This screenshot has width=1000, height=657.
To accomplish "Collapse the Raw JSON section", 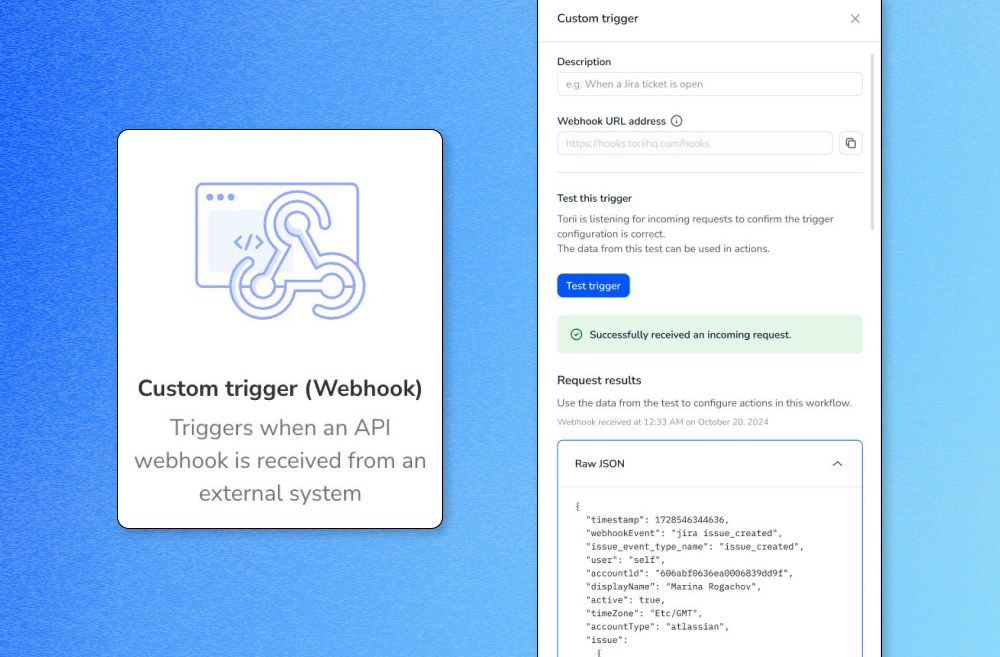I will 837,464.
